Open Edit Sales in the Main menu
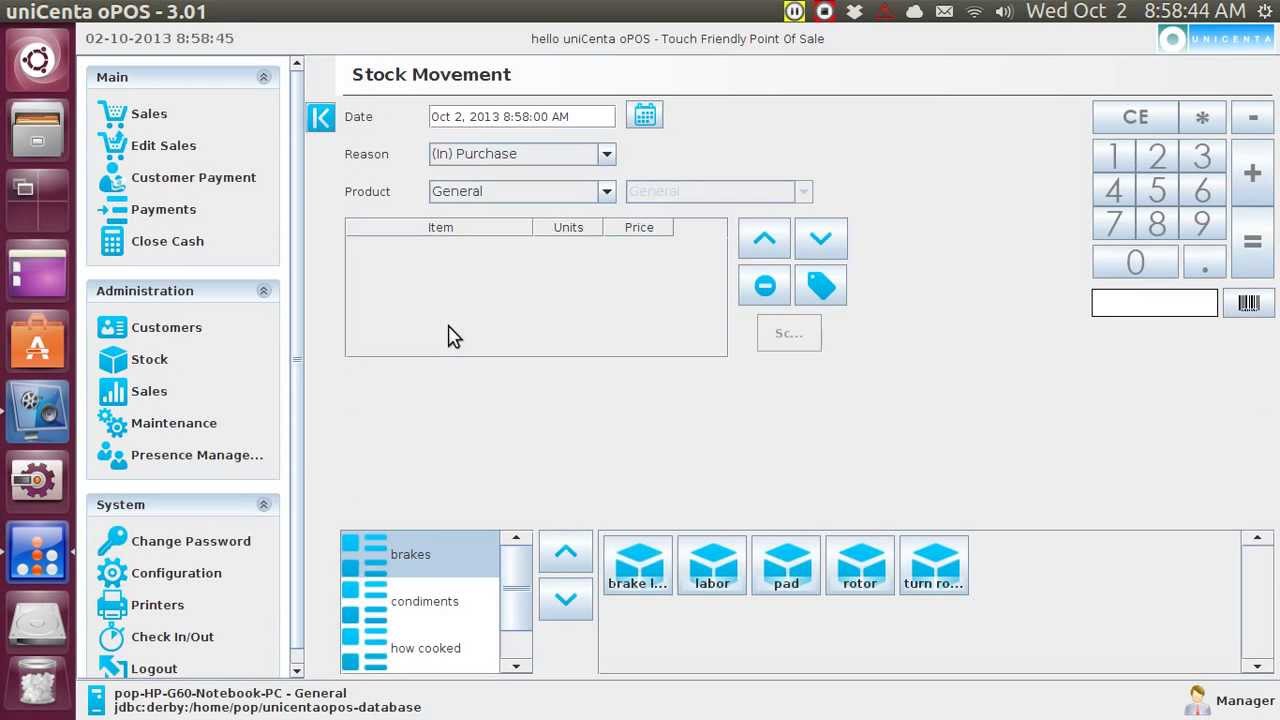 163,146
